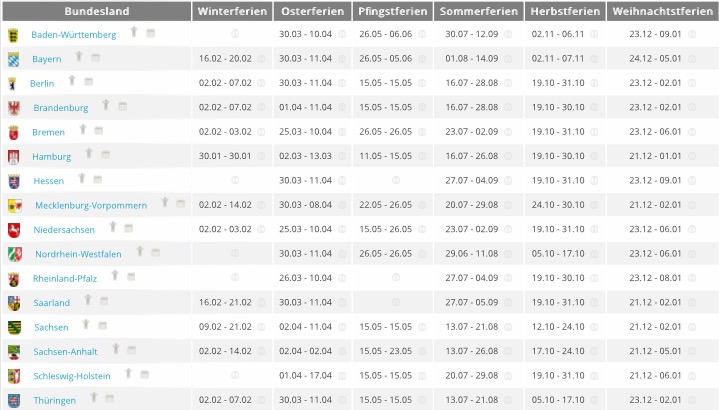Screen dimensions: 719x410
Task: Click the Sommerferien column header
Action: coord(480,10)
